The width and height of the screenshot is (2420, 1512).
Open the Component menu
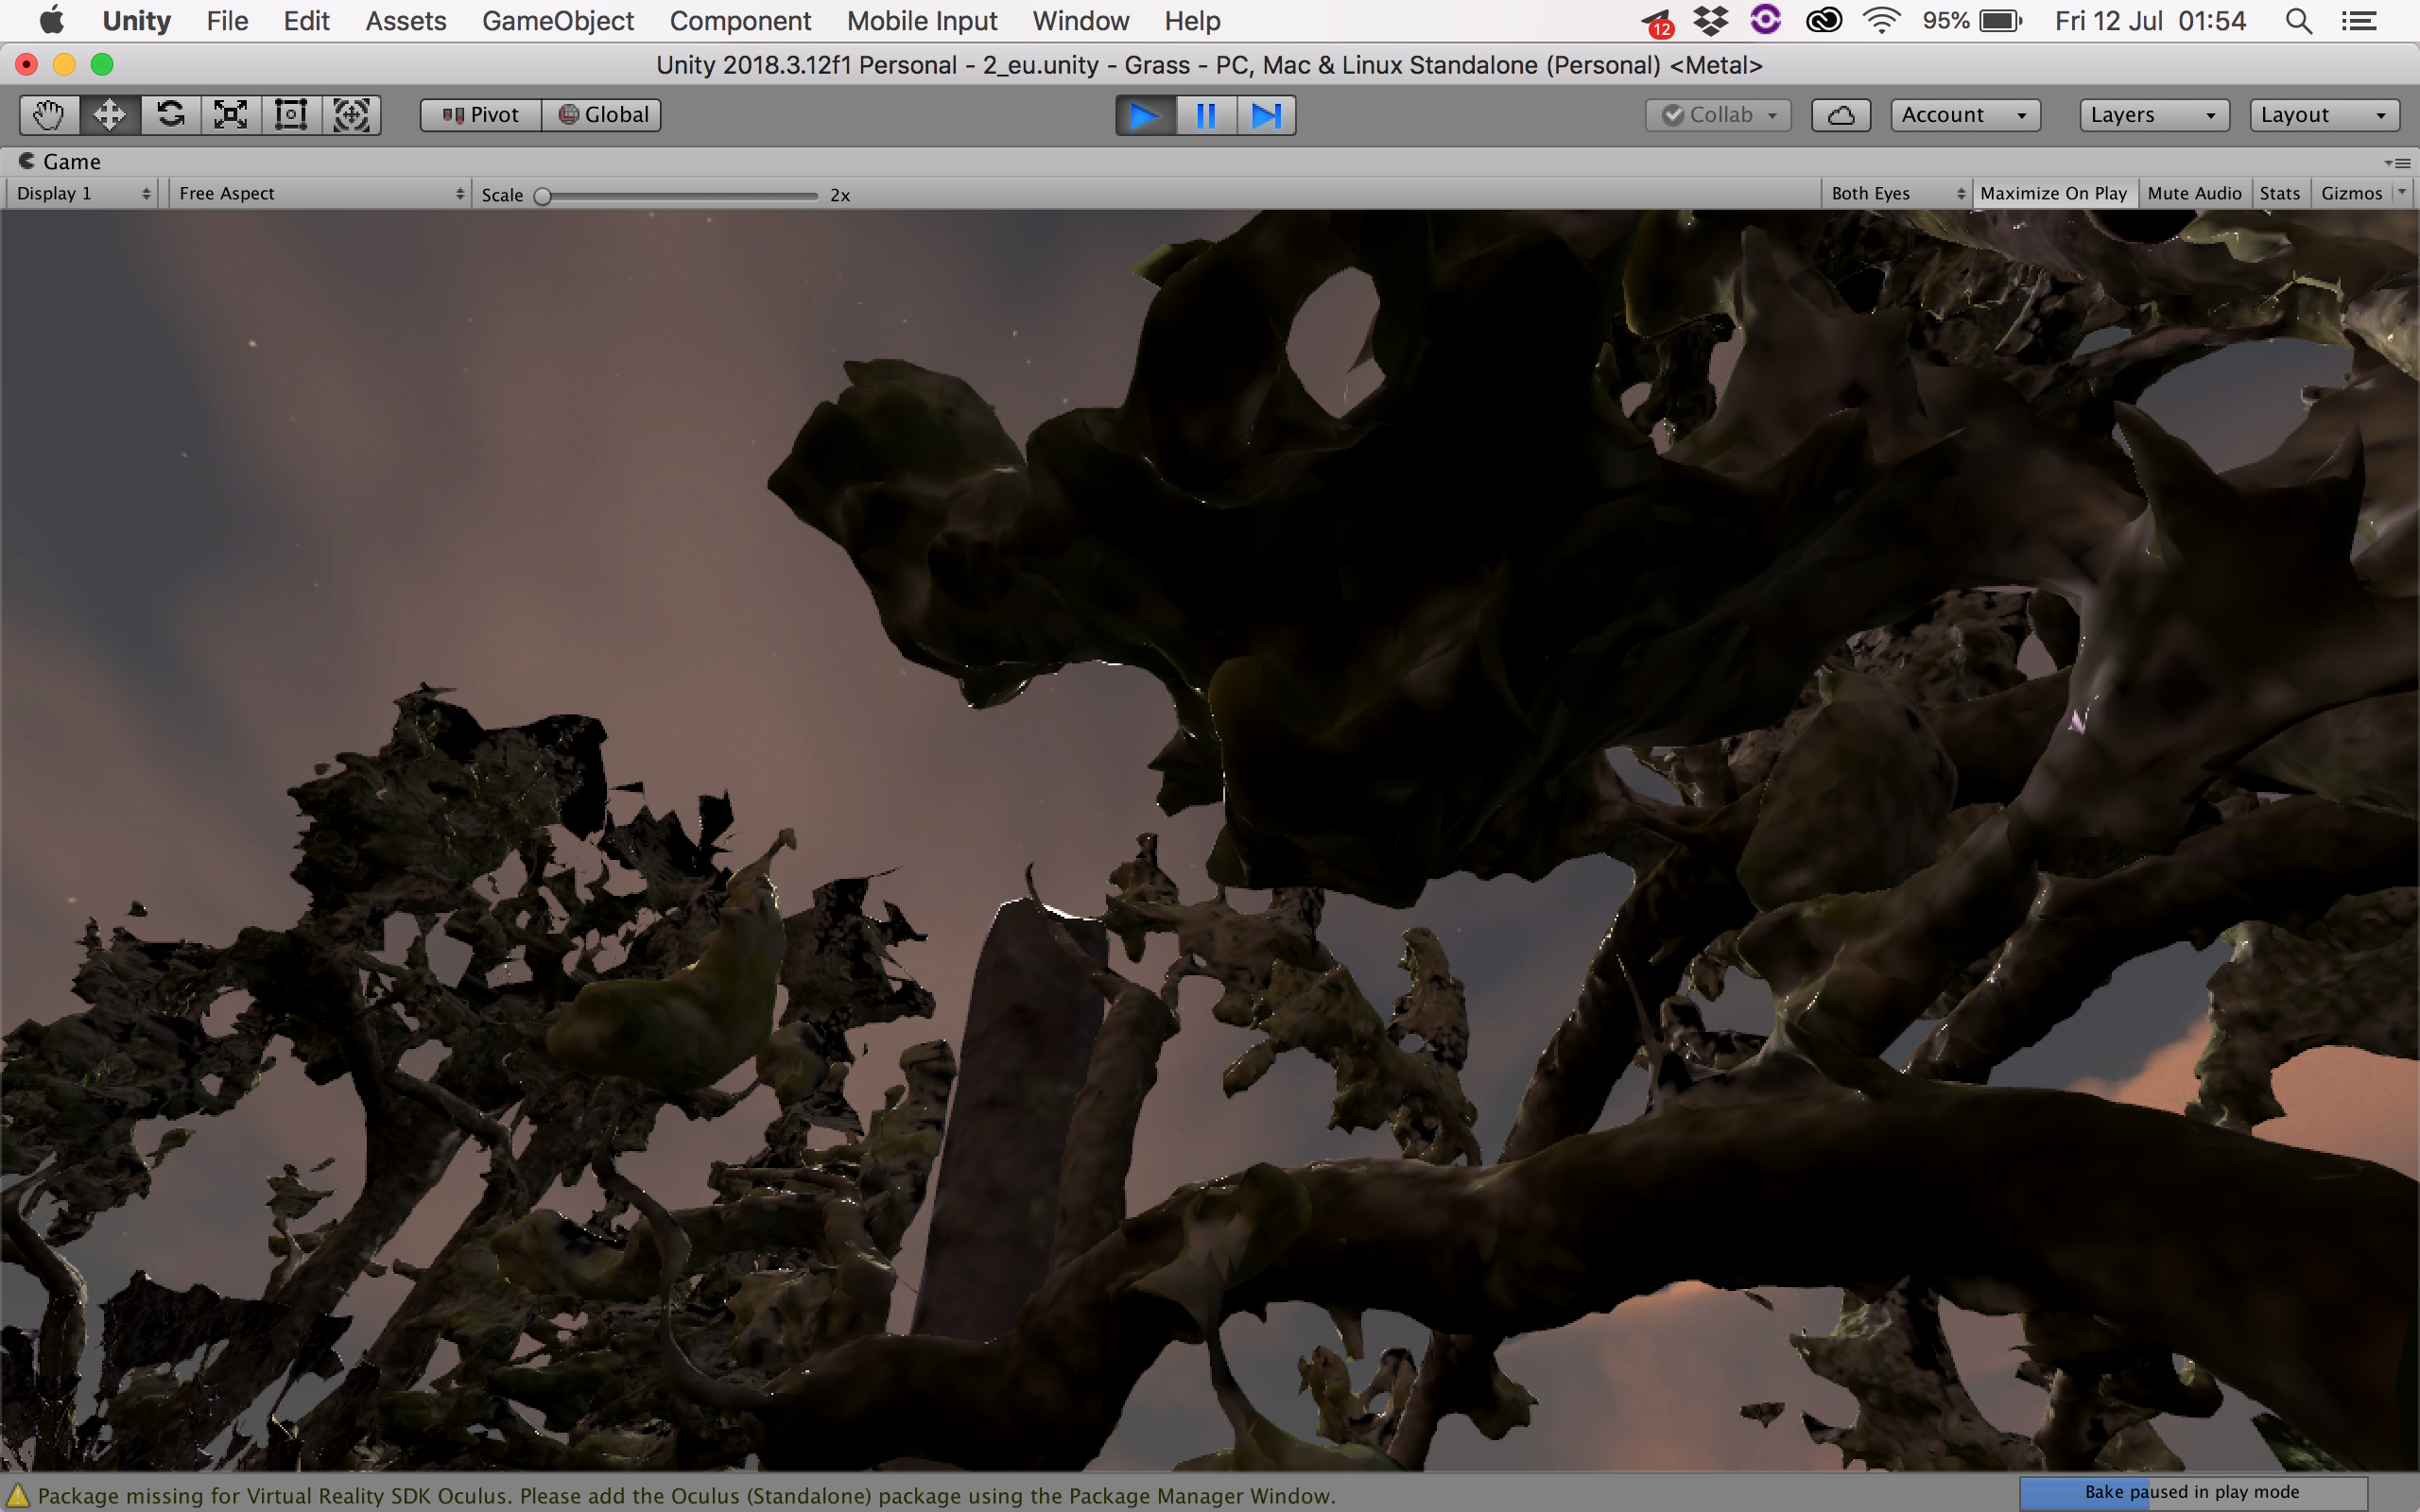click(x=740, y=21)
